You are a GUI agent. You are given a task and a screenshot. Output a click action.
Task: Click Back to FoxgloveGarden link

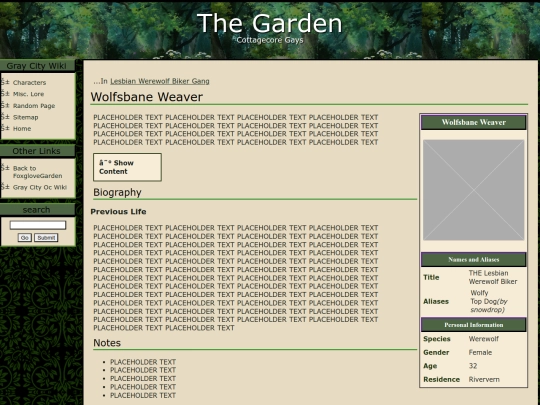[x=38, y=172]
